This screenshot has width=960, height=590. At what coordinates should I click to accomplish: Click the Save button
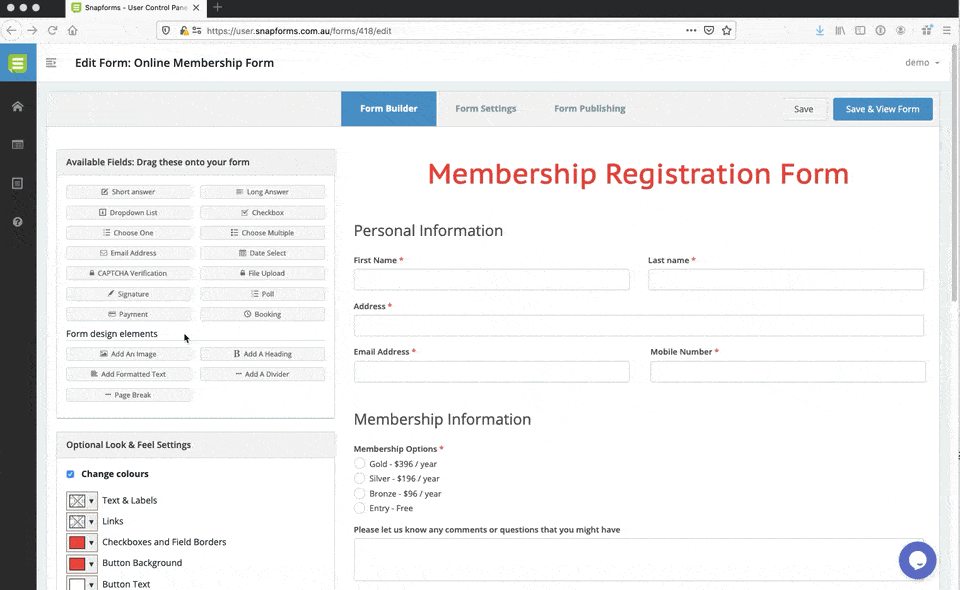click(x=803, y=109)
